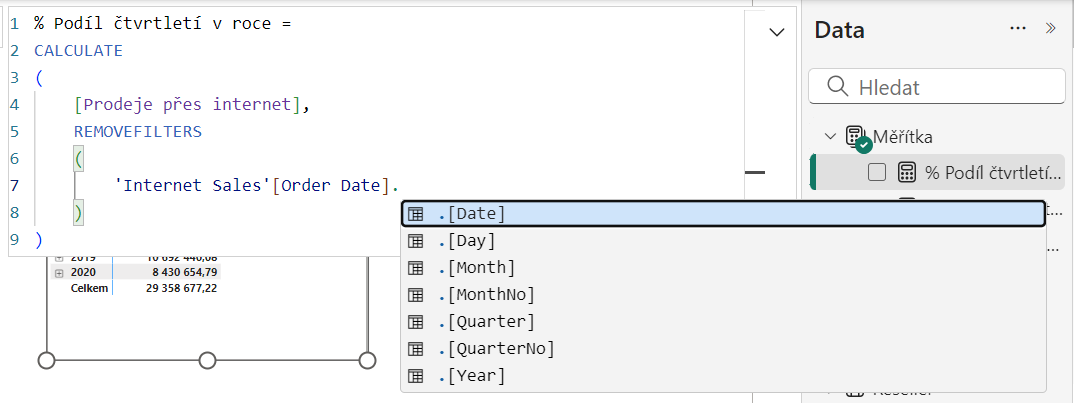Image resolution: width=1074 pixels, height=403 pixels.
Task: Click the column icon beside .[Quarter] suggestion
Action: [x=416, y=322]
